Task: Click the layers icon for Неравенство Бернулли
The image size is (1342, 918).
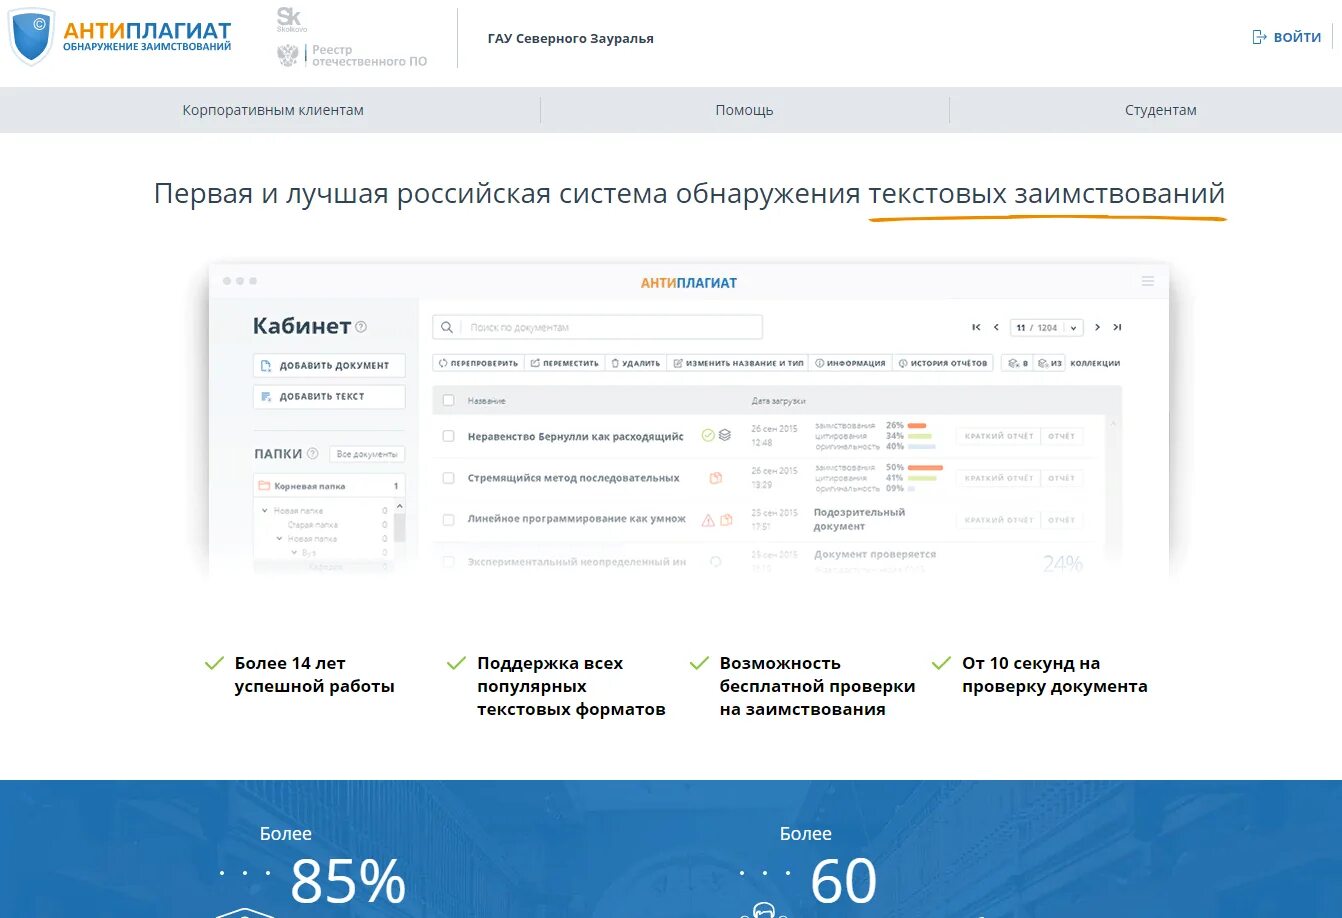Action: tap(725, 435)
